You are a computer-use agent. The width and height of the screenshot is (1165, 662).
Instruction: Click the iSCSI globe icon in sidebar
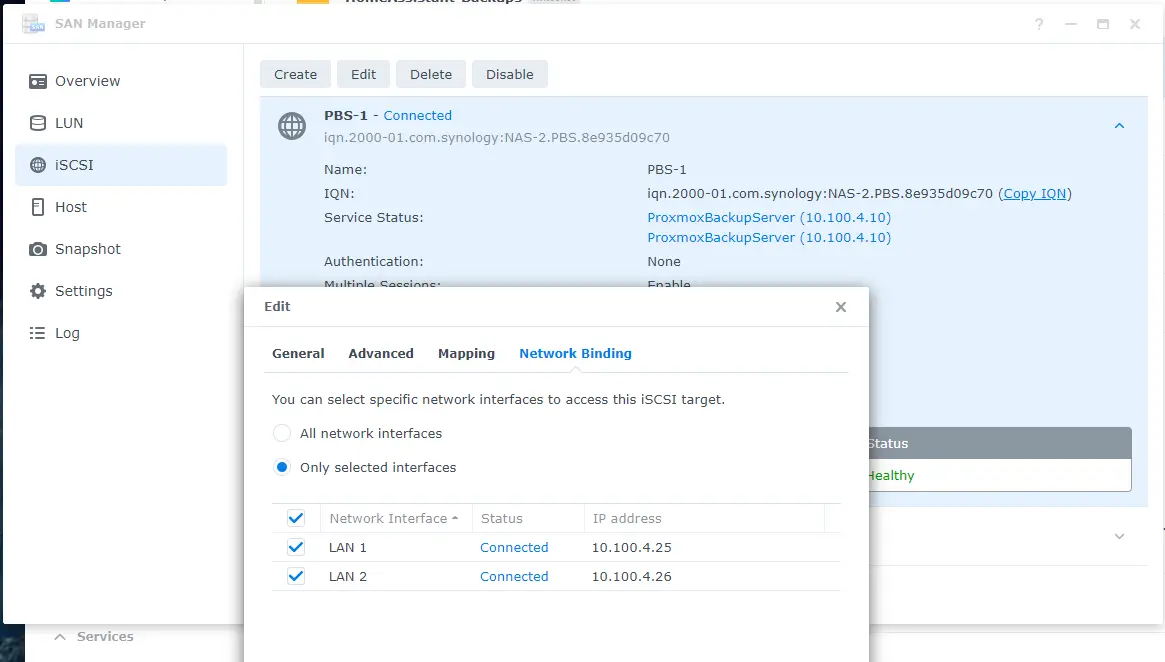[x=38, y=165]
